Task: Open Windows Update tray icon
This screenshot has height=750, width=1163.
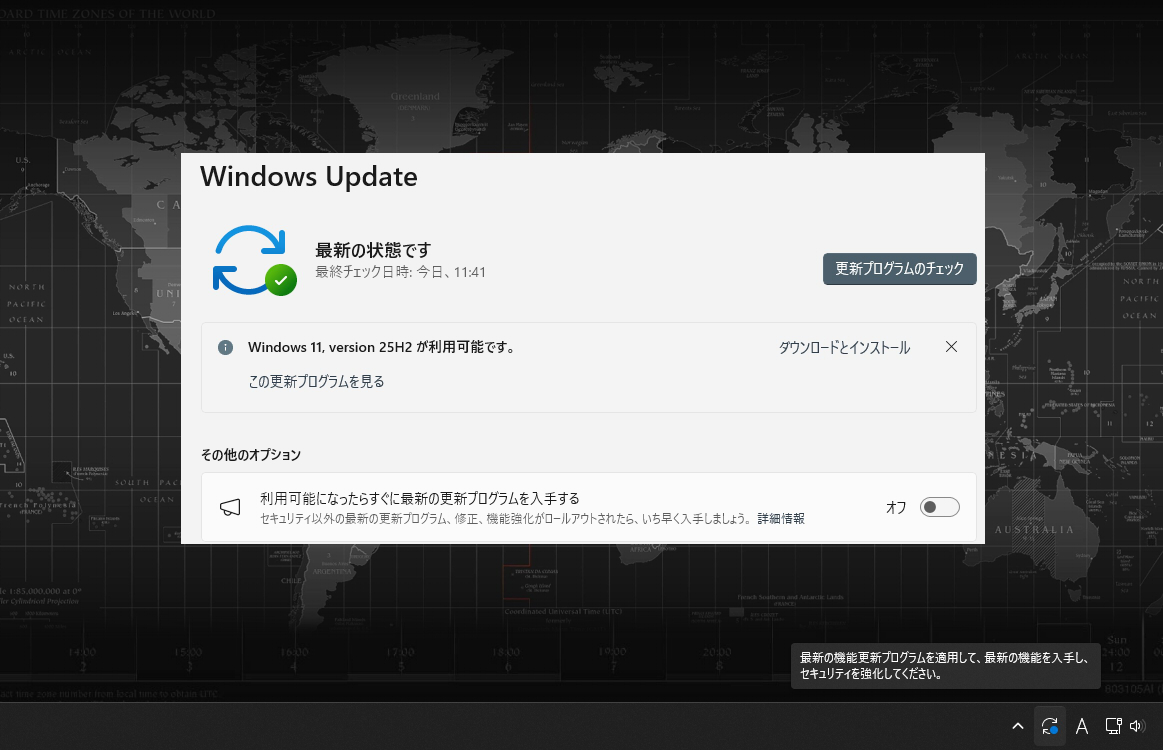Action: (x=1050, y=726)
